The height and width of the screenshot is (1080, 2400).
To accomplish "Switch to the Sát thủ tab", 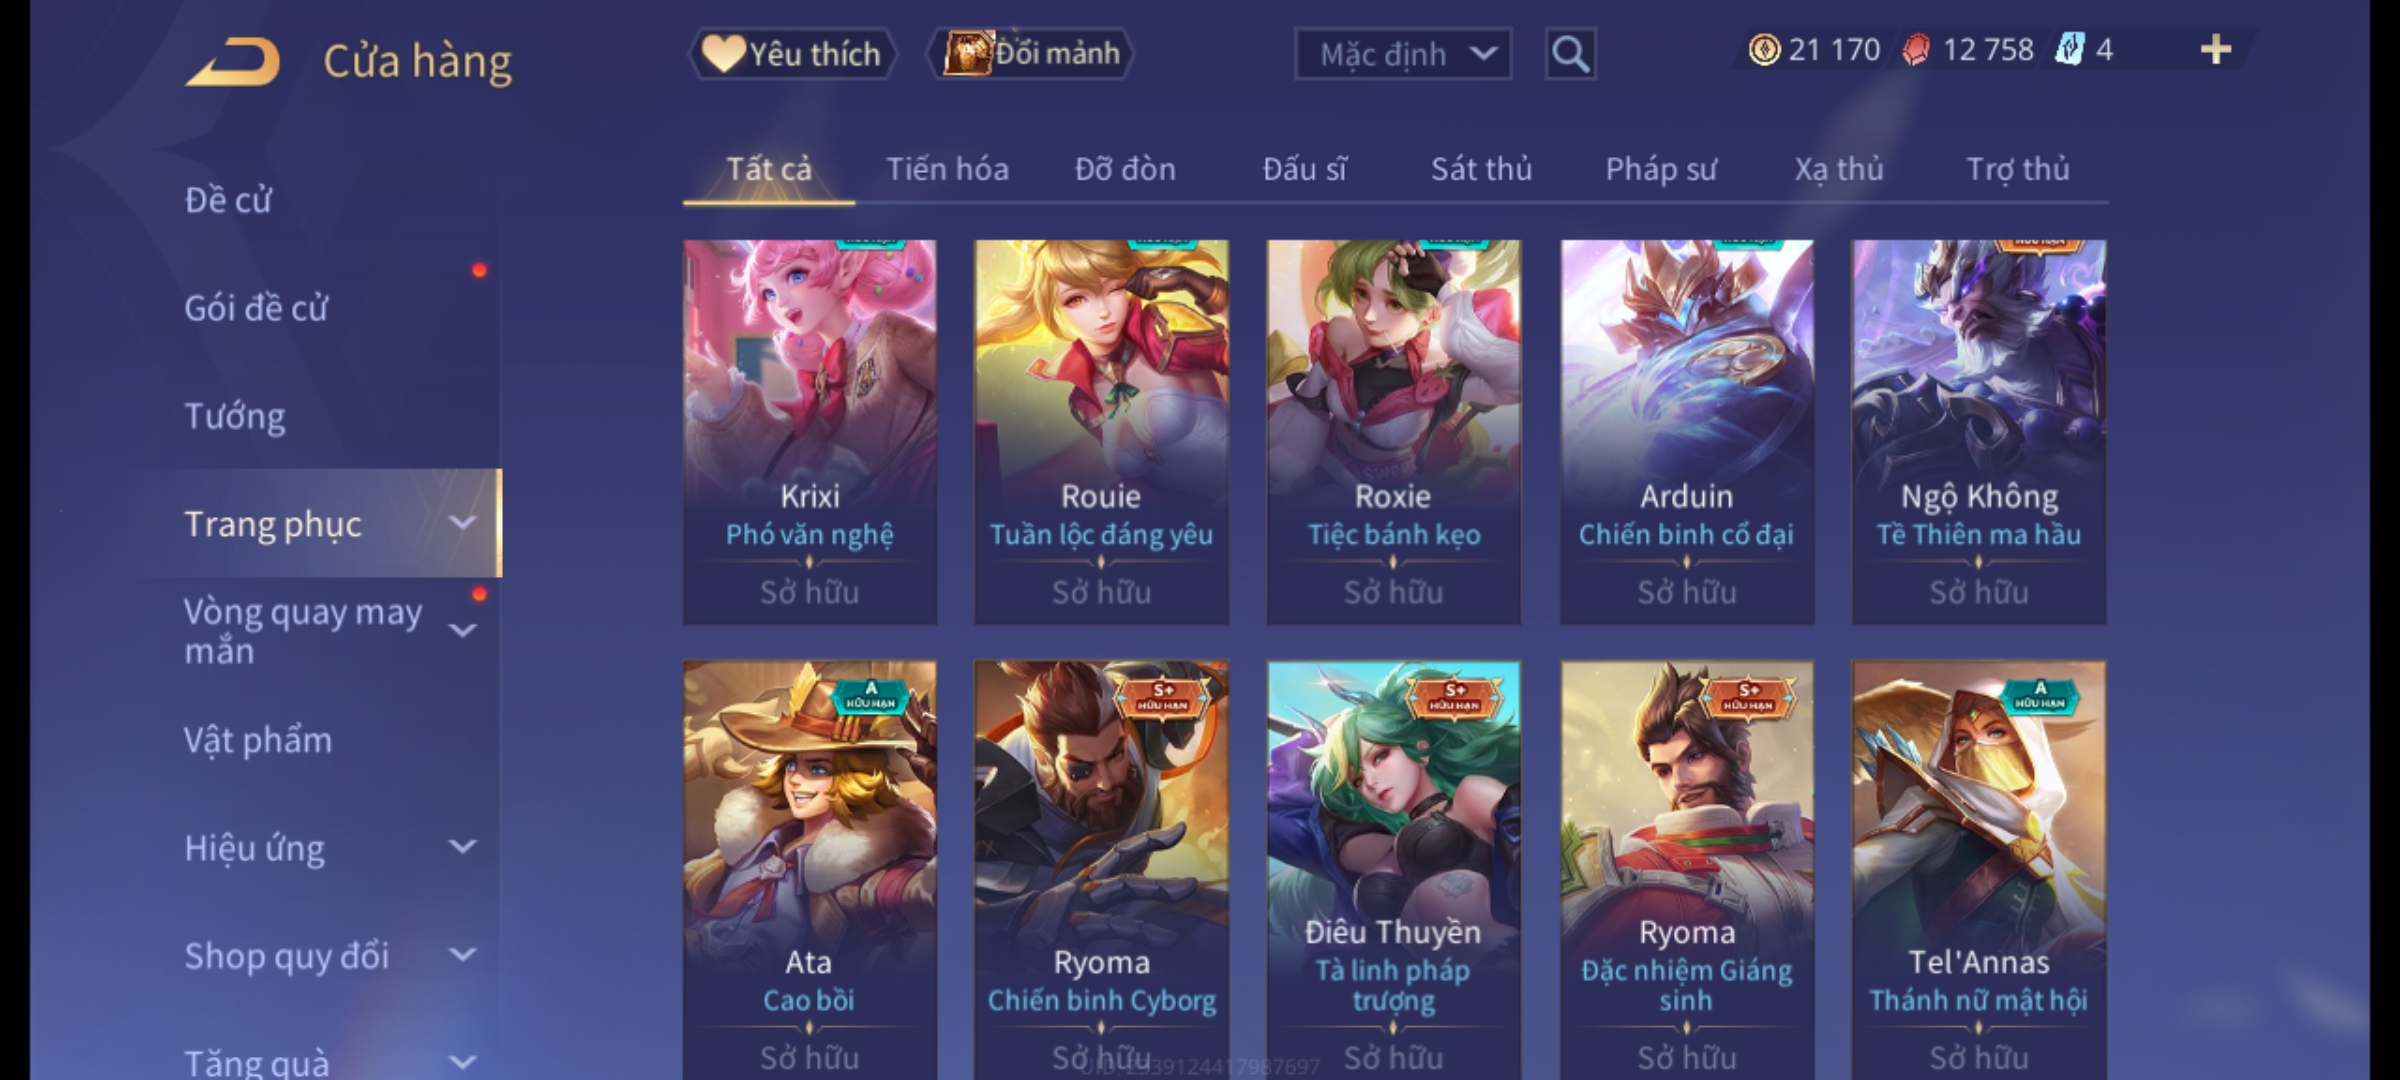I will (x=1481, y=169).
